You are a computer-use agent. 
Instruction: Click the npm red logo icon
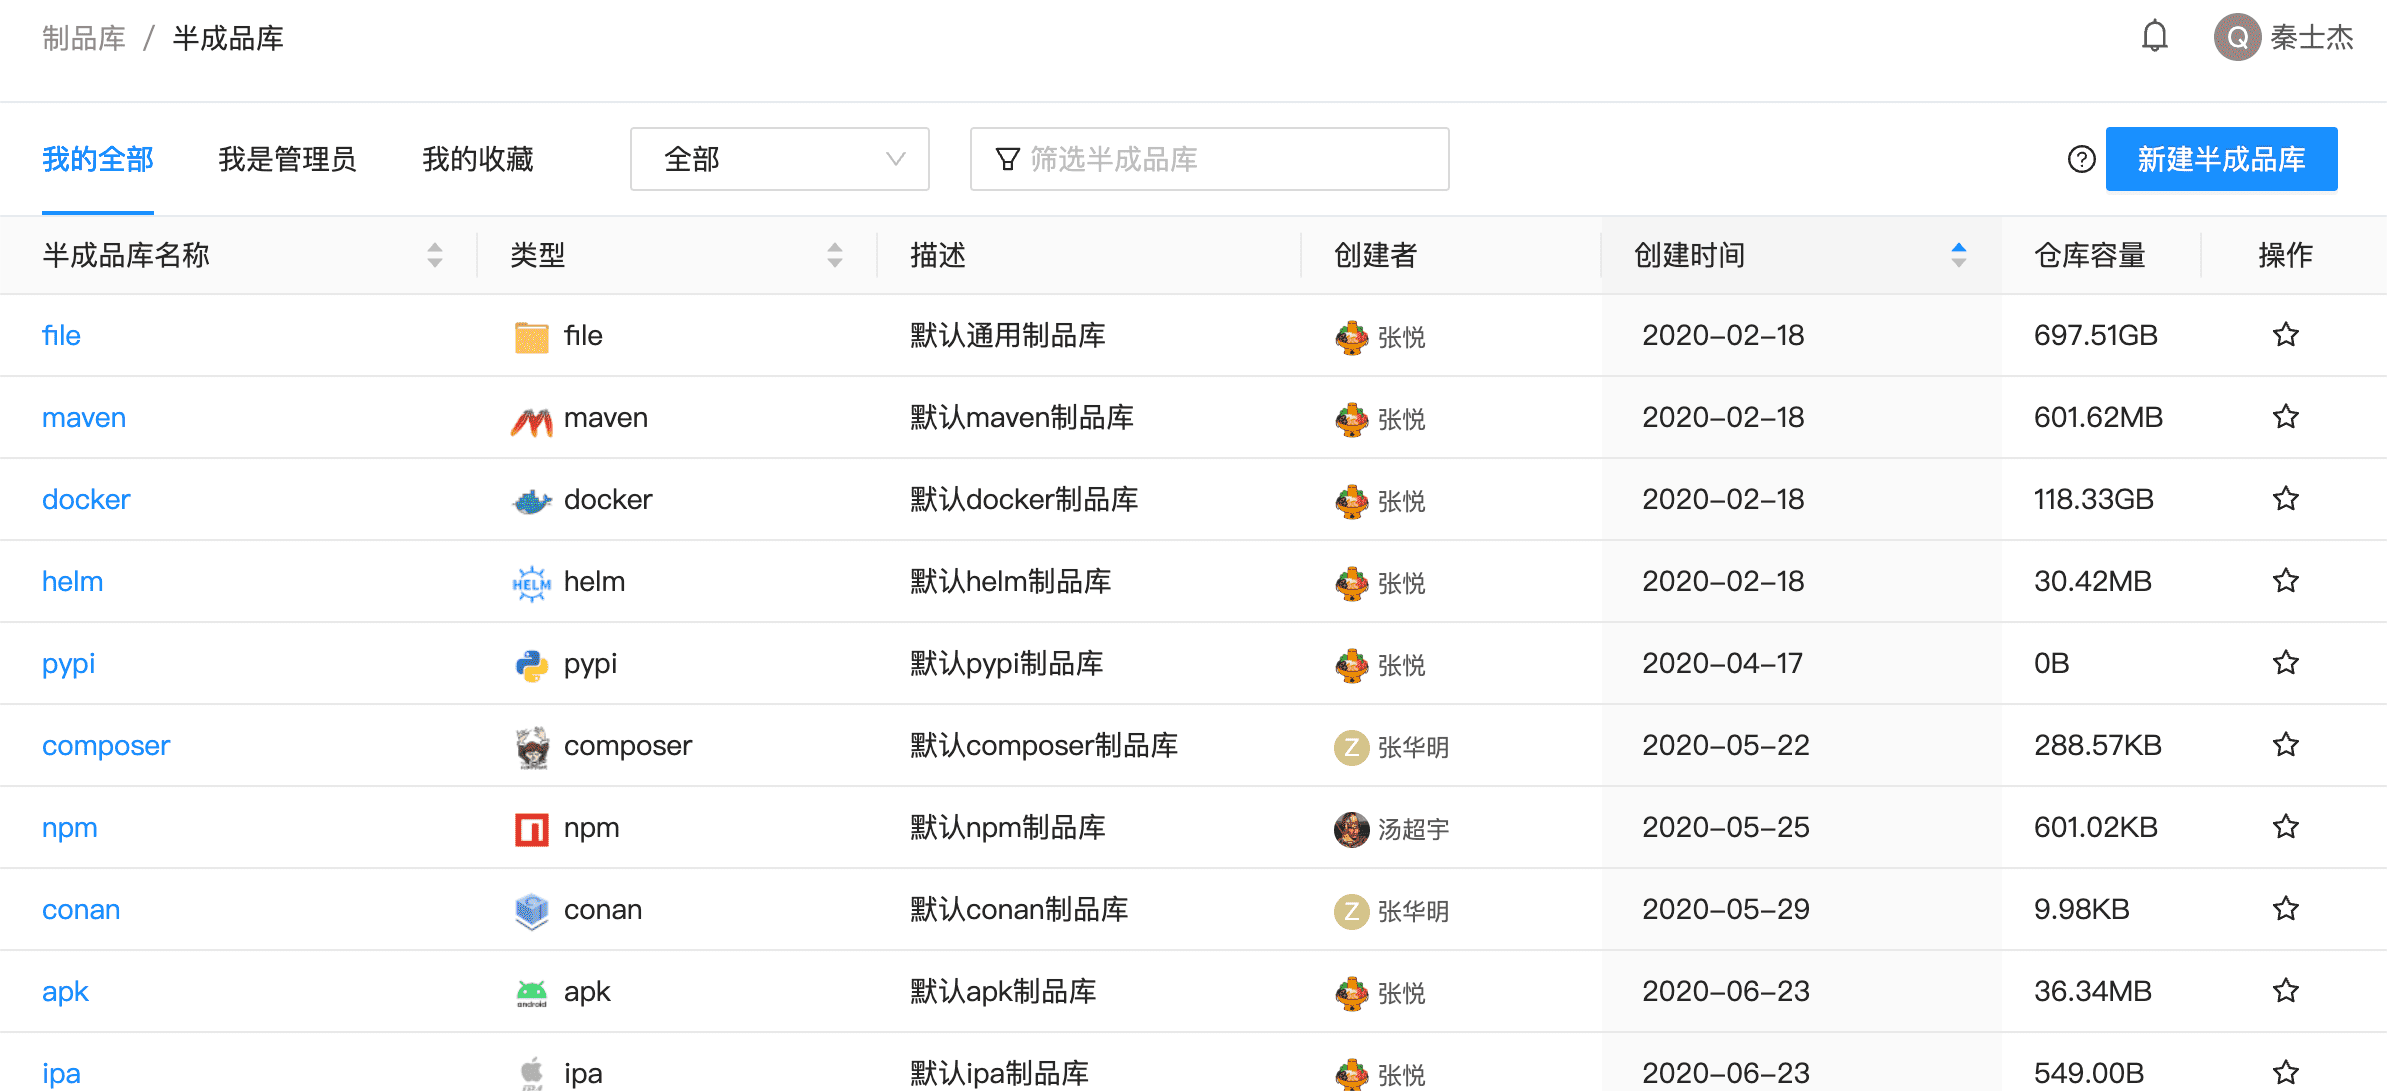pos(531,829)
